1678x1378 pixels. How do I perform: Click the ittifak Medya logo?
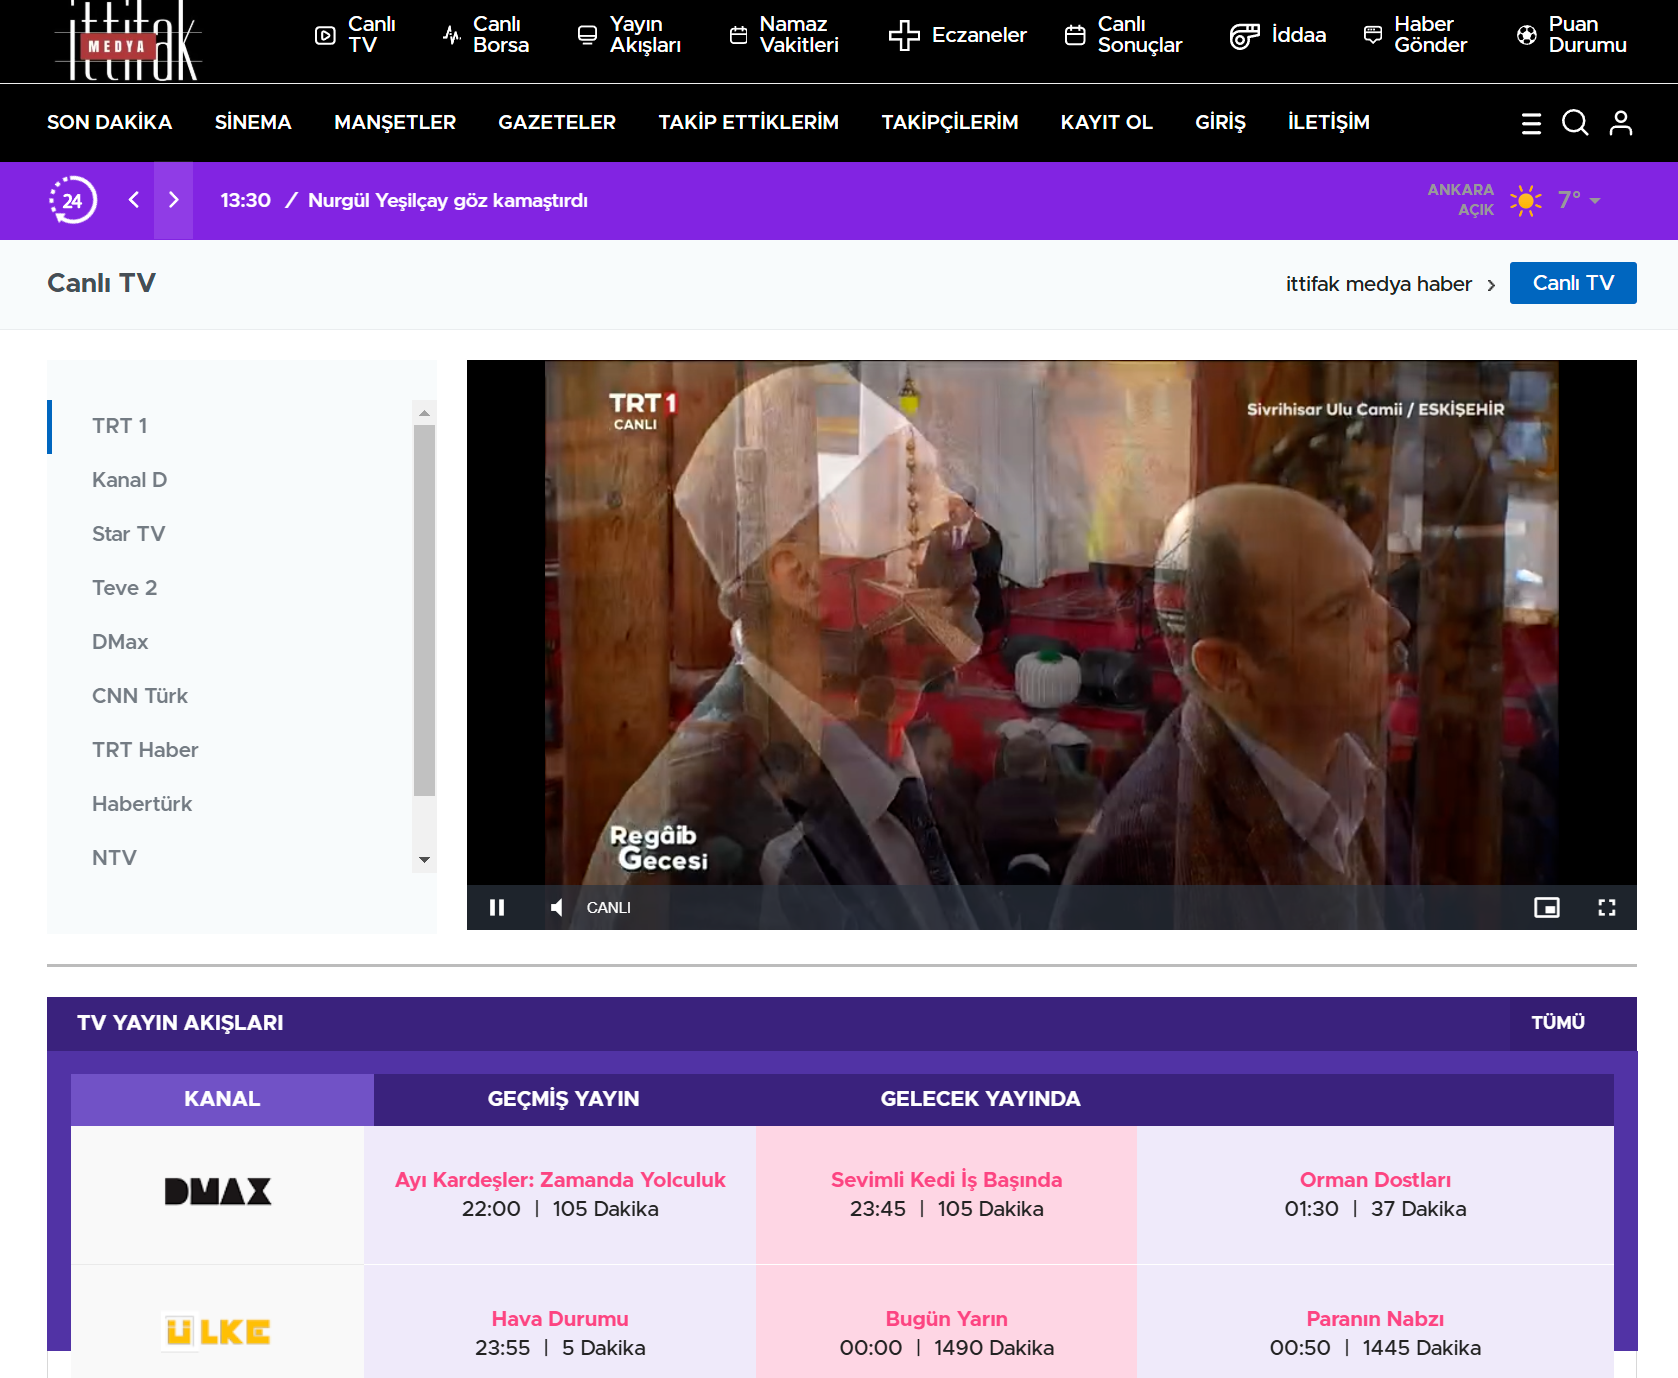point(128,41)
